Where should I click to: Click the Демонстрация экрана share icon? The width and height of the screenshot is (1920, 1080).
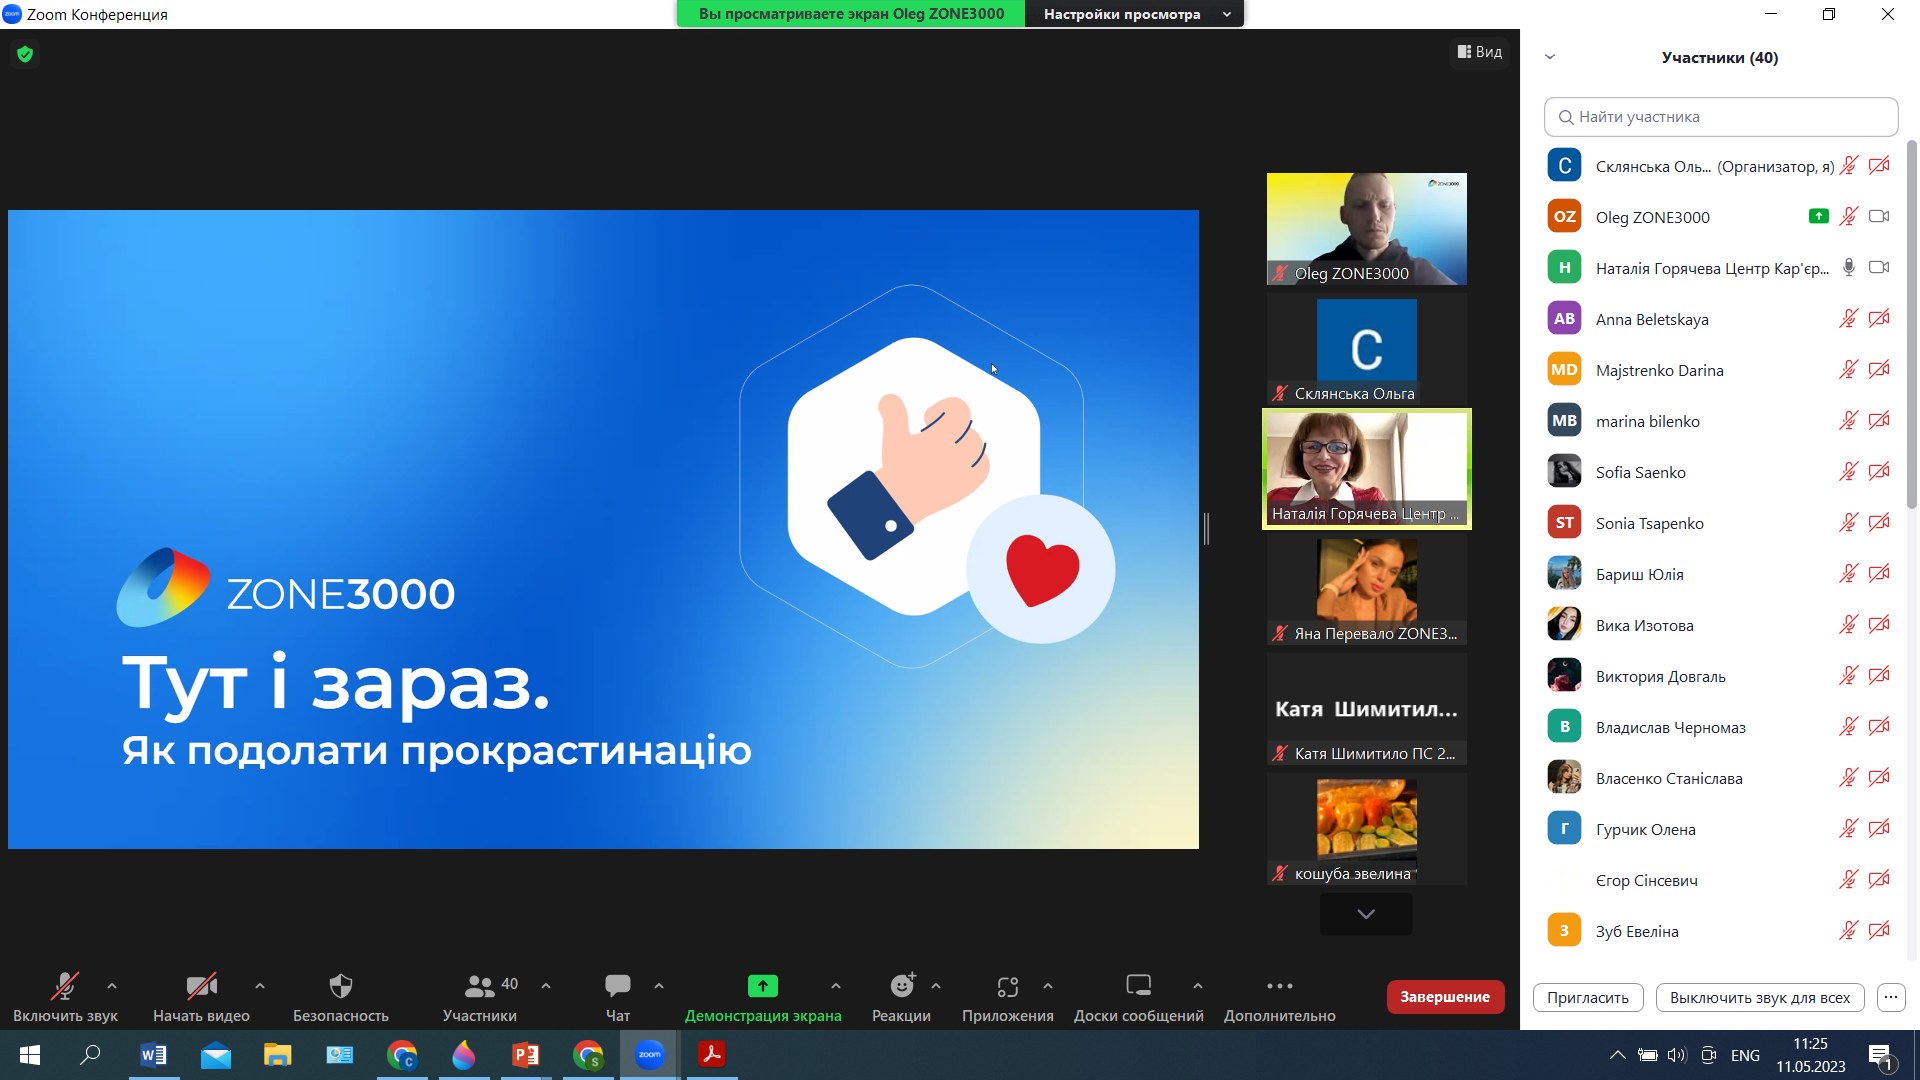762,986
